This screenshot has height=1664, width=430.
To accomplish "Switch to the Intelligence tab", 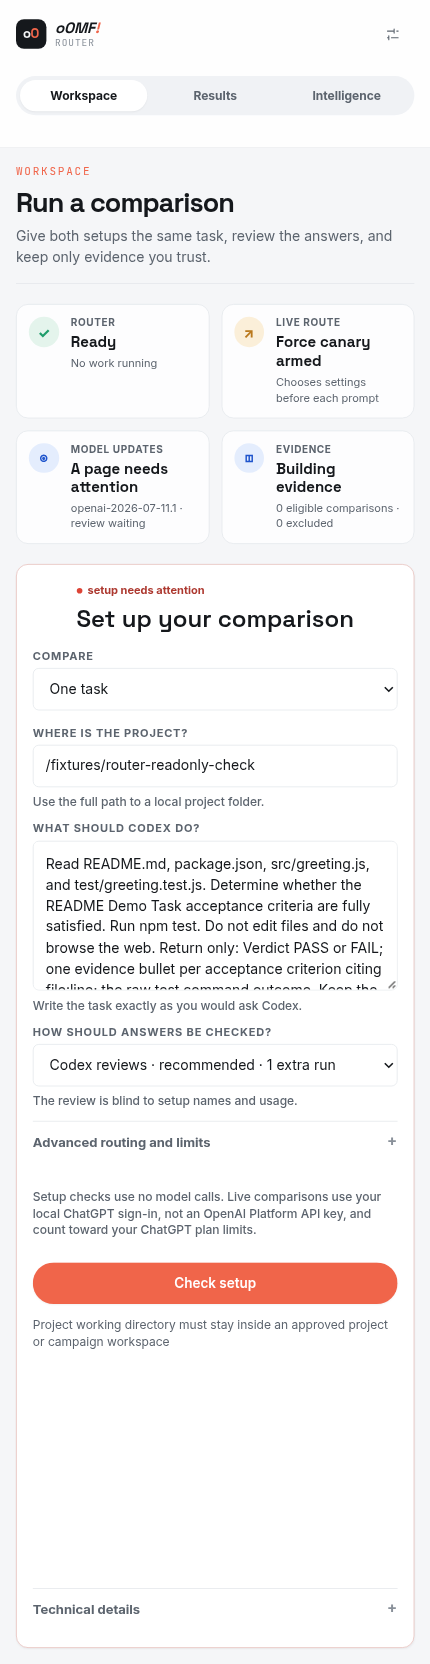I will [x=346, y=96].
